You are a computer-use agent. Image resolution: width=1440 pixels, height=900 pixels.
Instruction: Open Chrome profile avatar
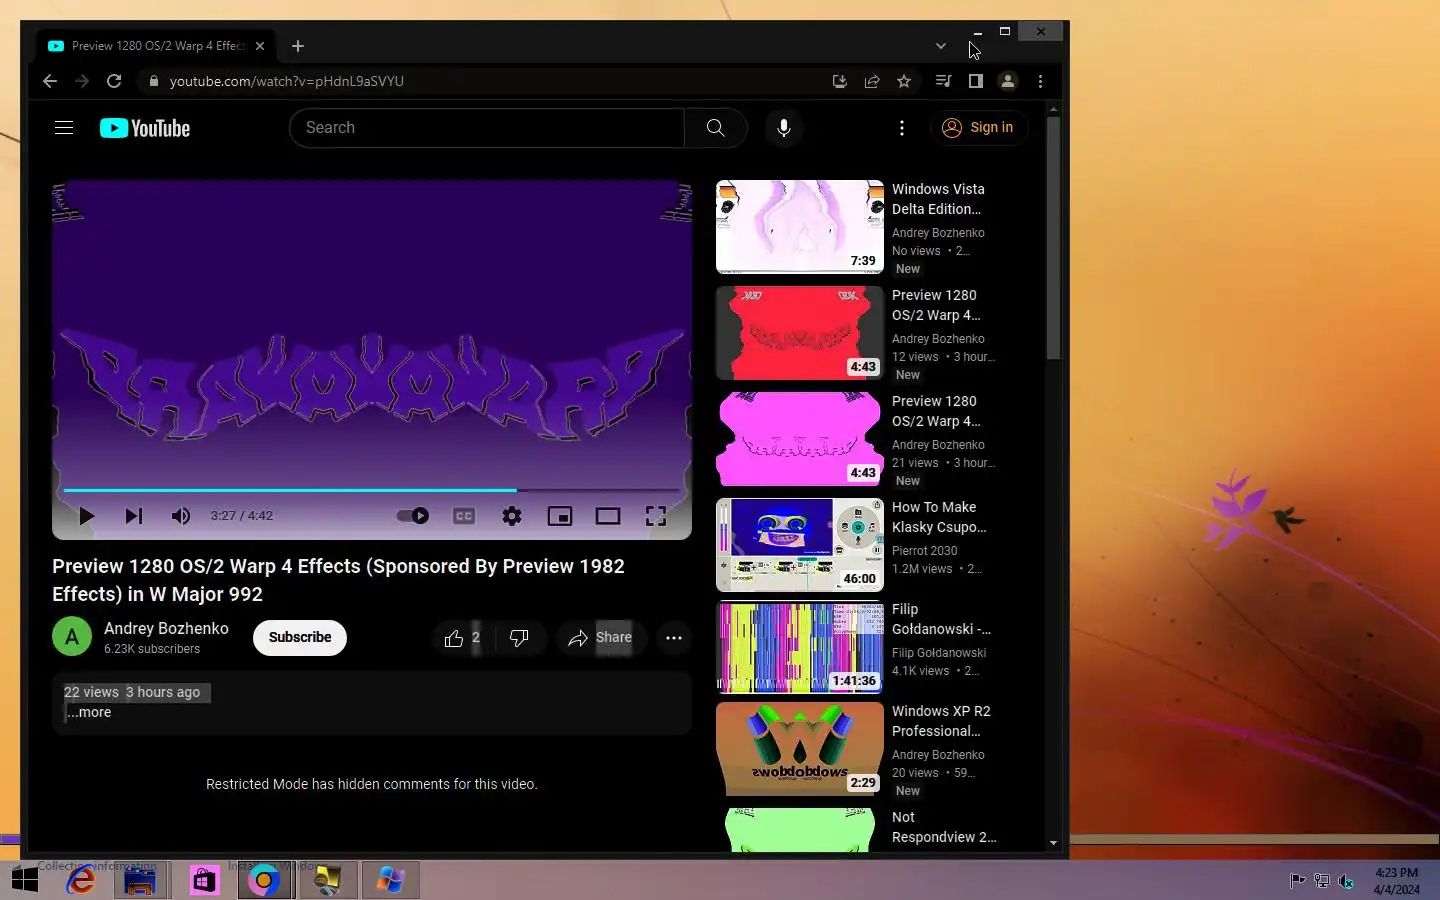coord(1008,81)
